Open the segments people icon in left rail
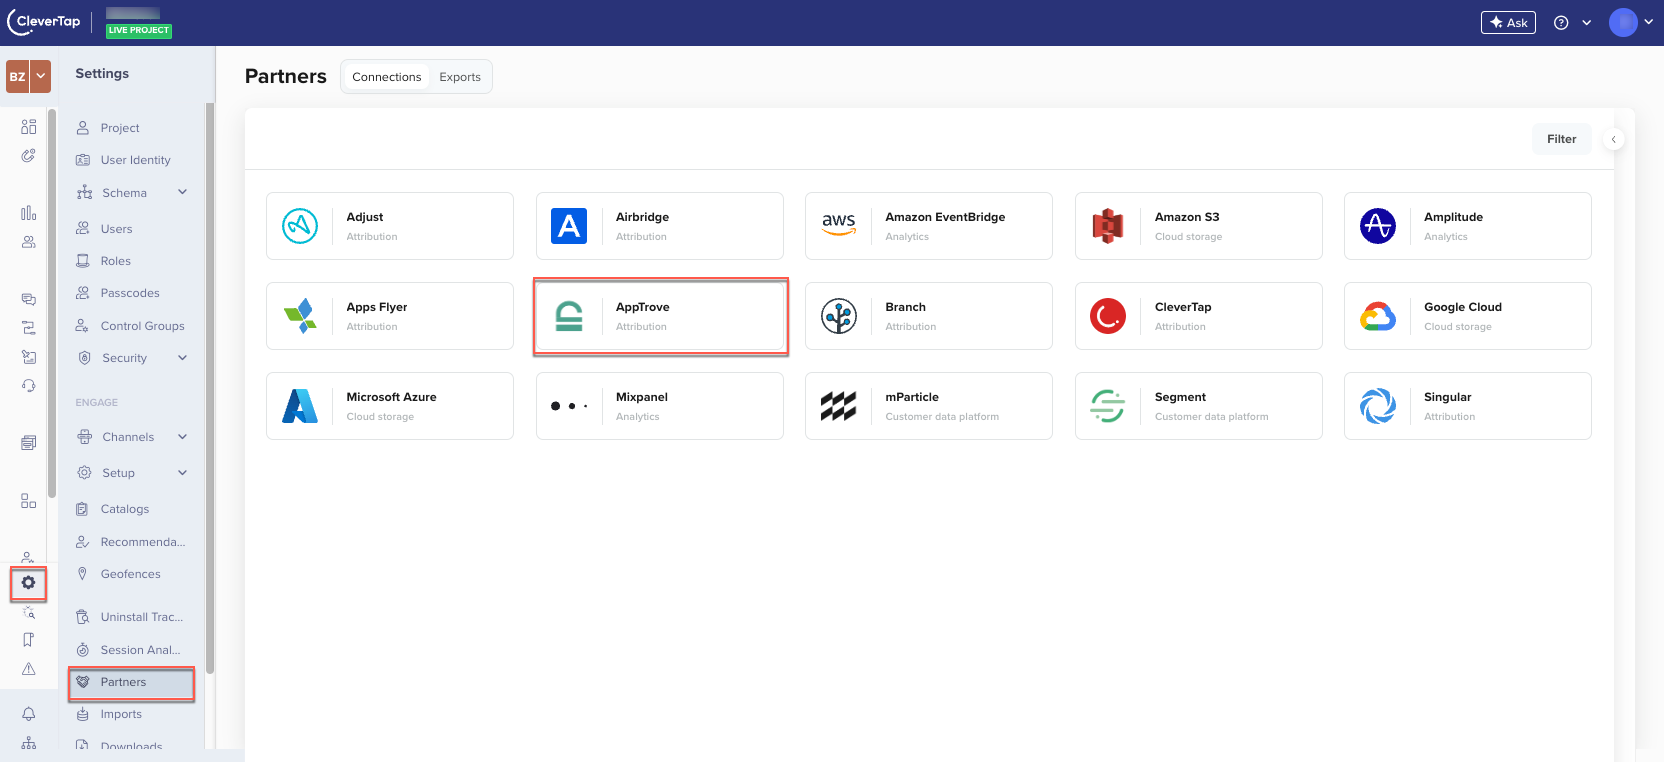The width and height of the screenshot is (1664, 762). [29, 242]
